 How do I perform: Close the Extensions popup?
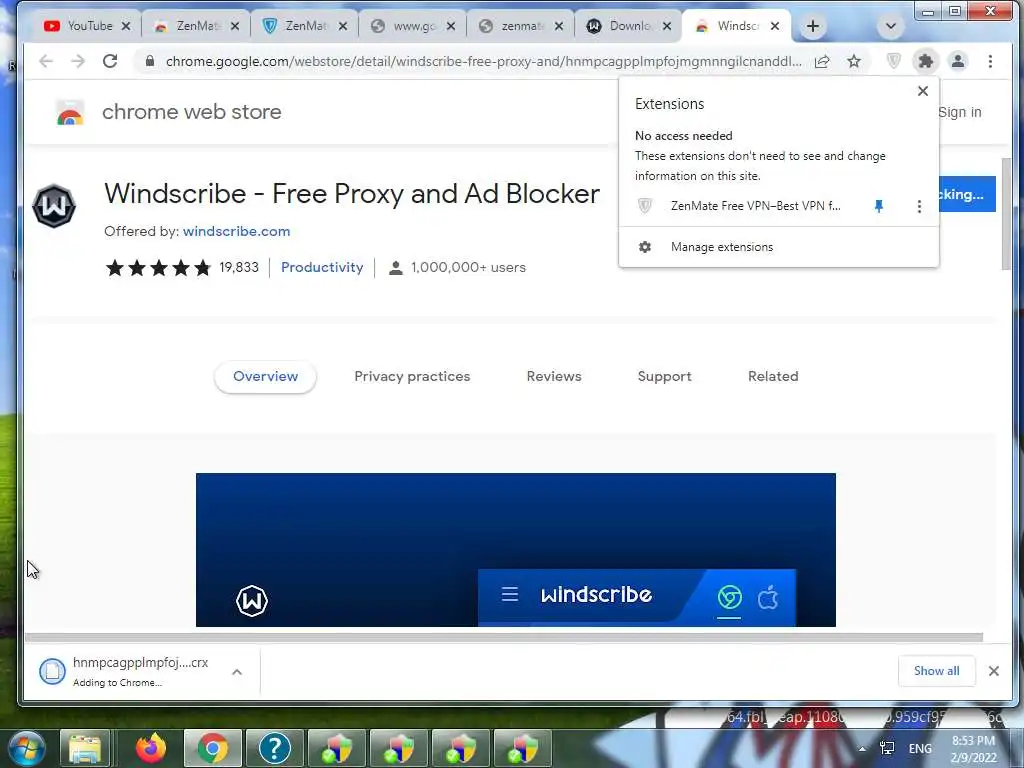[x=923, y=91]
